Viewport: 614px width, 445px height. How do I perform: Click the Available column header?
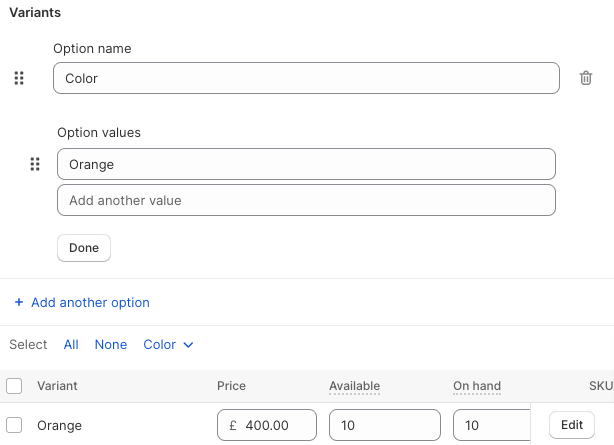tap(354, 386)
